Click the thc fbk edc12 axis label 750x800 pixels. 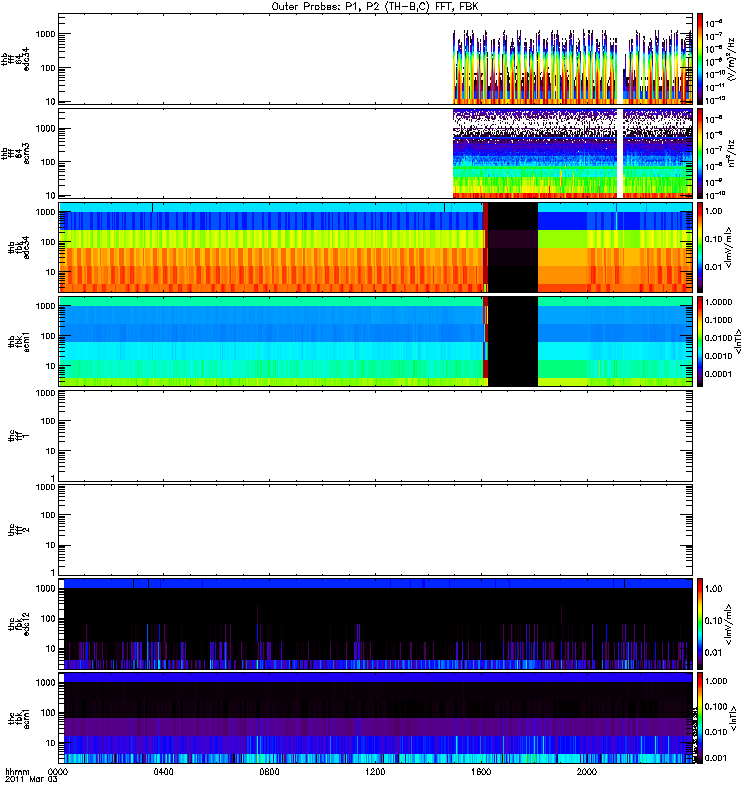[18, 623]
